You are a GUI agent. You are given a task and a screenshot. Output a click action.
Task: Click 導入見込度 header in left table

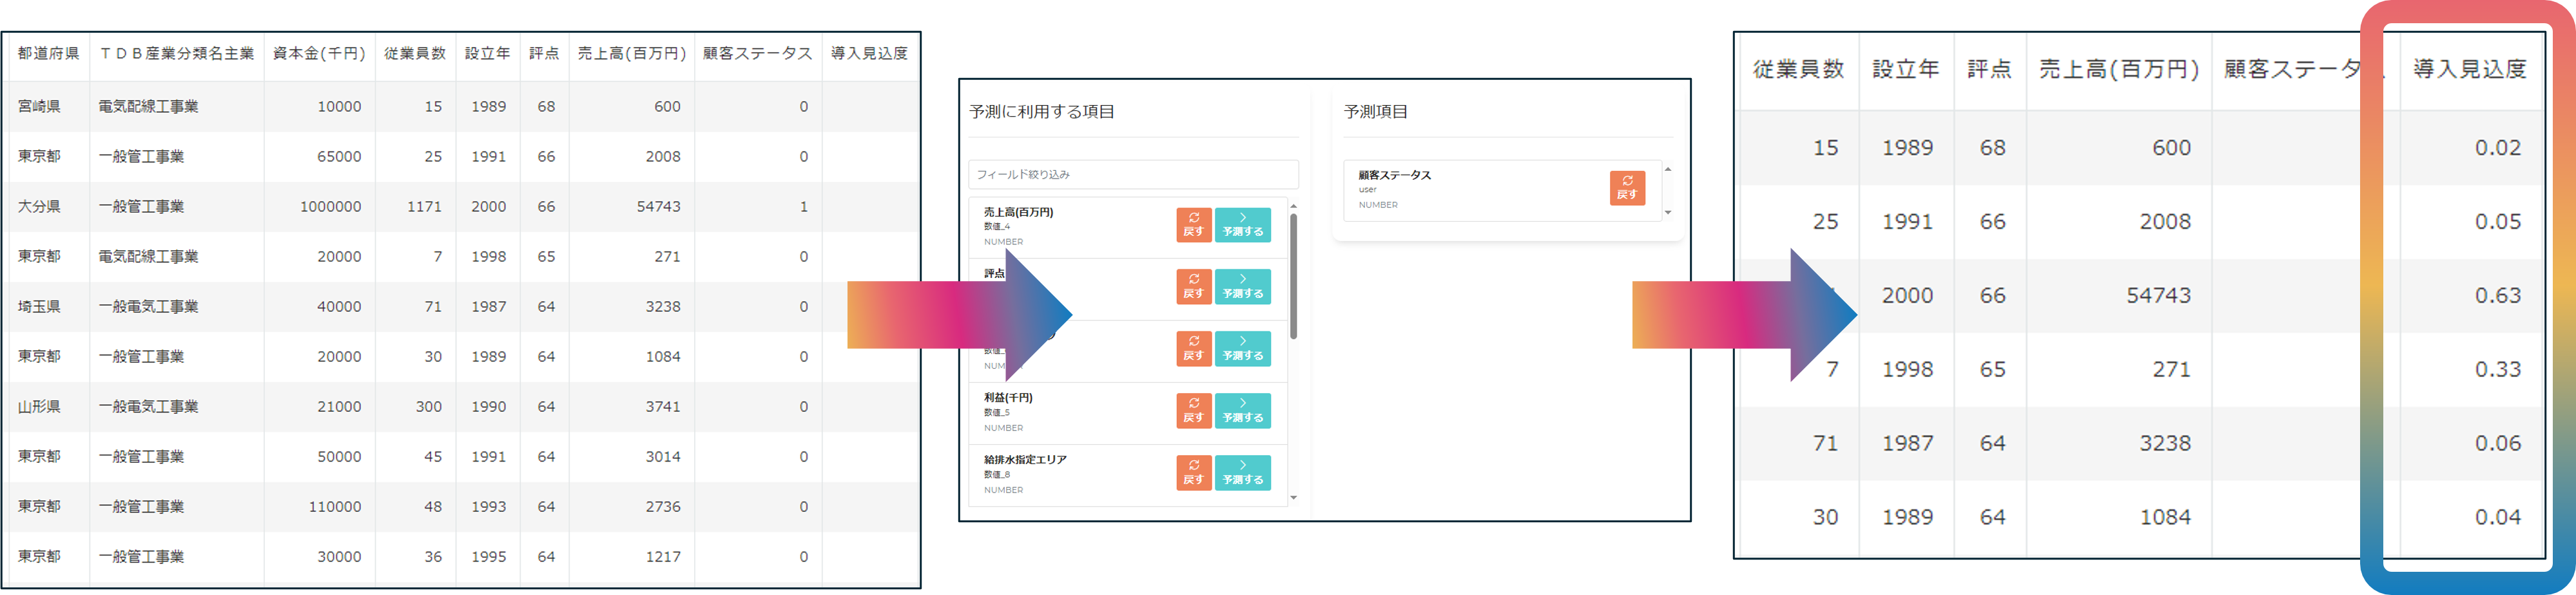coord(869,54)
